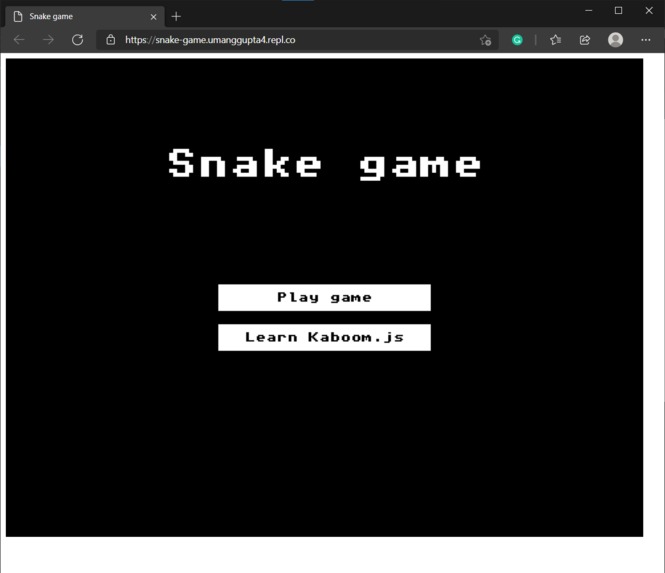This screenshot has height=573, width=665.
Task: Select the Snake game browser tab
Action: [x=85, y=17]
